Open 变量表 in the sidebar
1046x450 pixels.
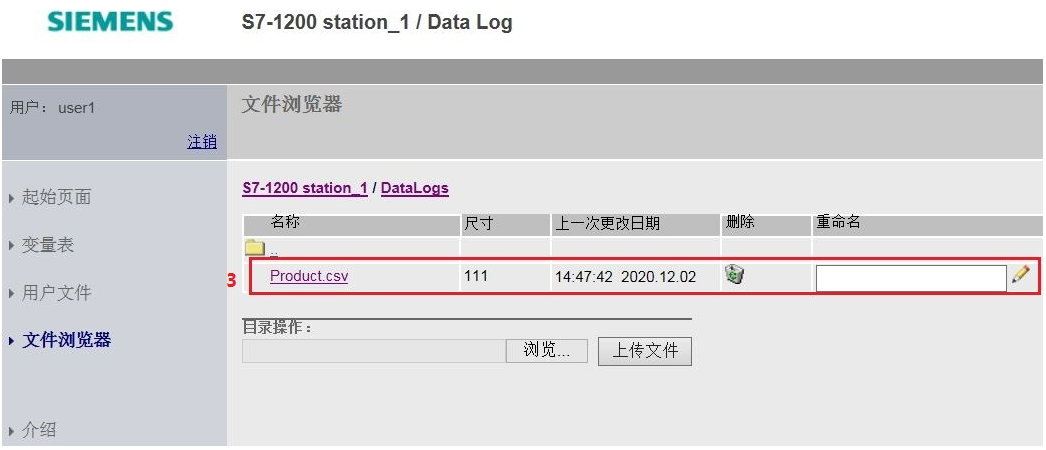[47, 245]
